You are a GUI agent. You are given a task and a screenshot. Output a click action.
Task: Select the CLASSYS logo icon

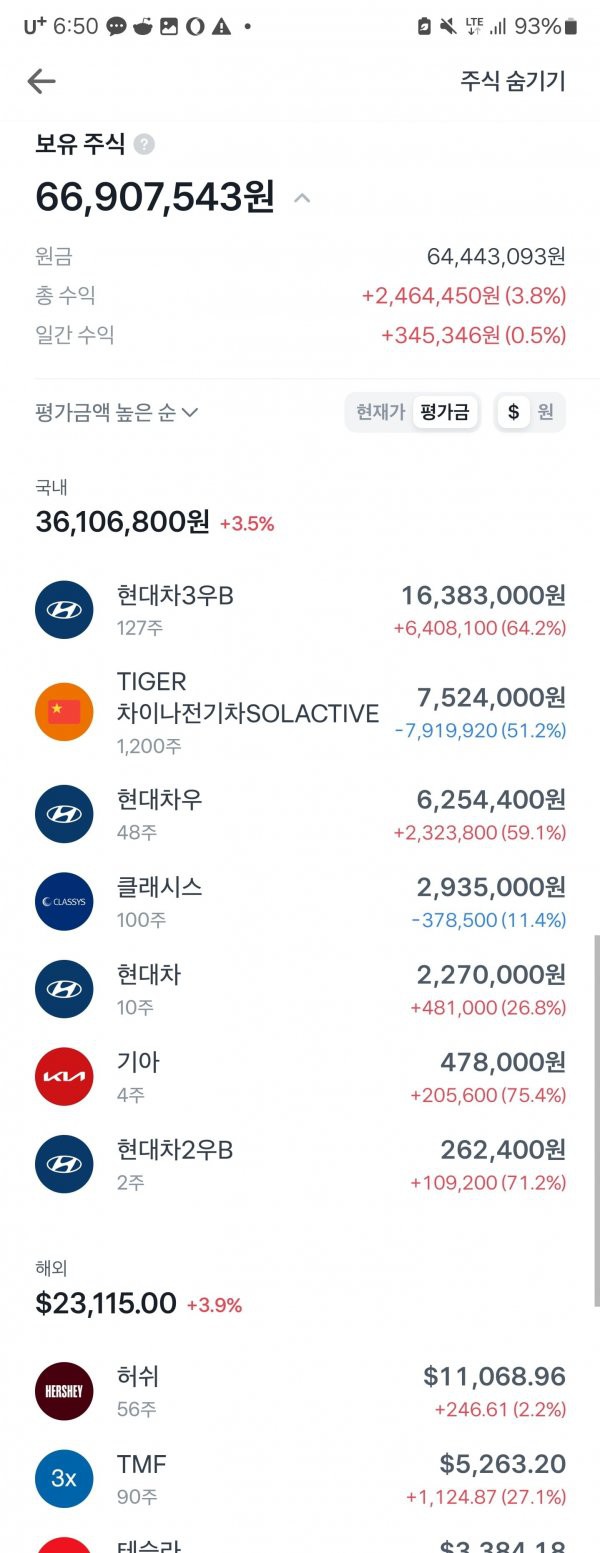64,902
